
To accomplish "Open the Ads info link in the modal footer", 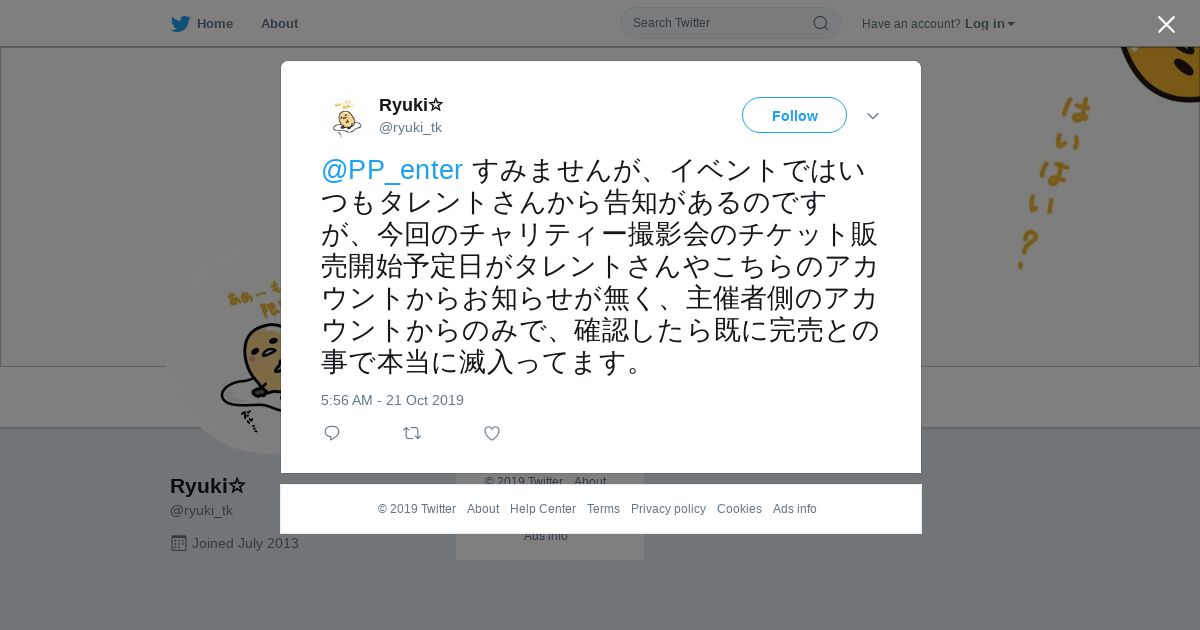I will [x=795, y=509].
